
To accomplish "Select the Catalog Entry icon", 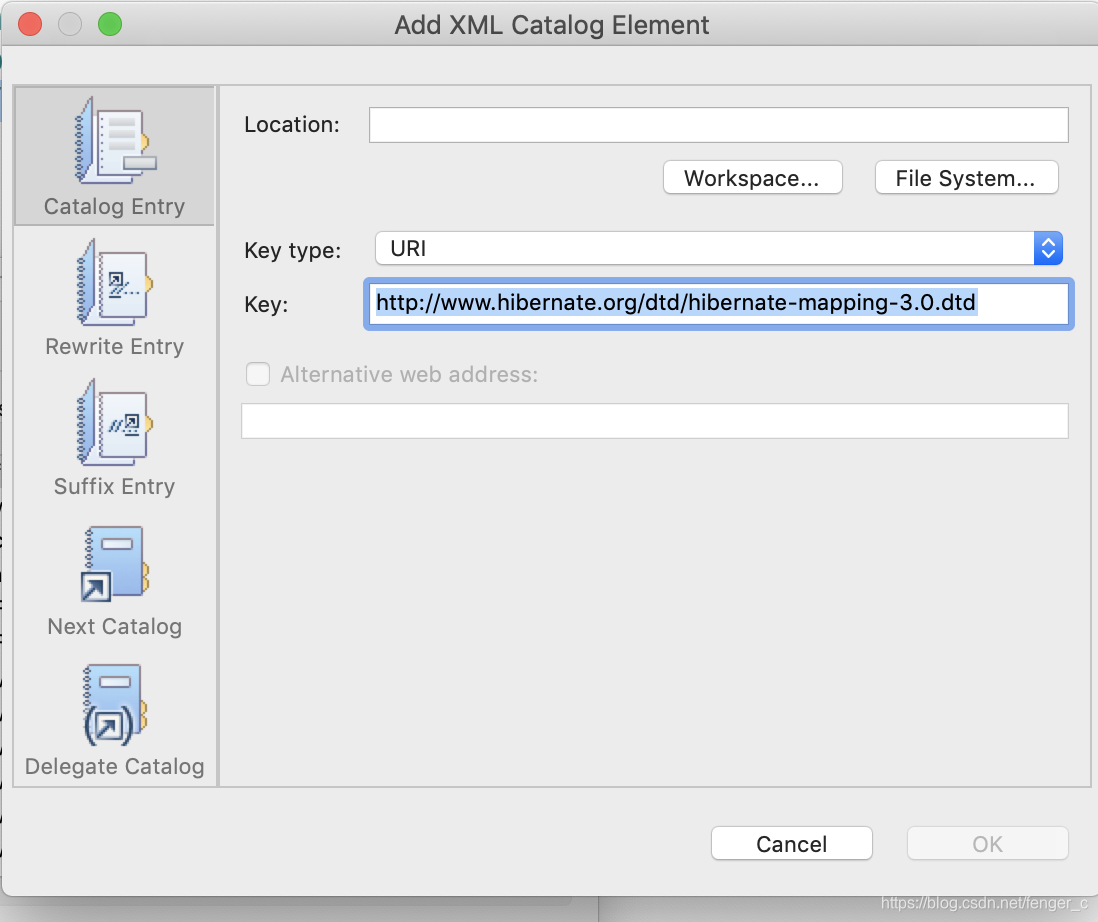I will (115, 141).
